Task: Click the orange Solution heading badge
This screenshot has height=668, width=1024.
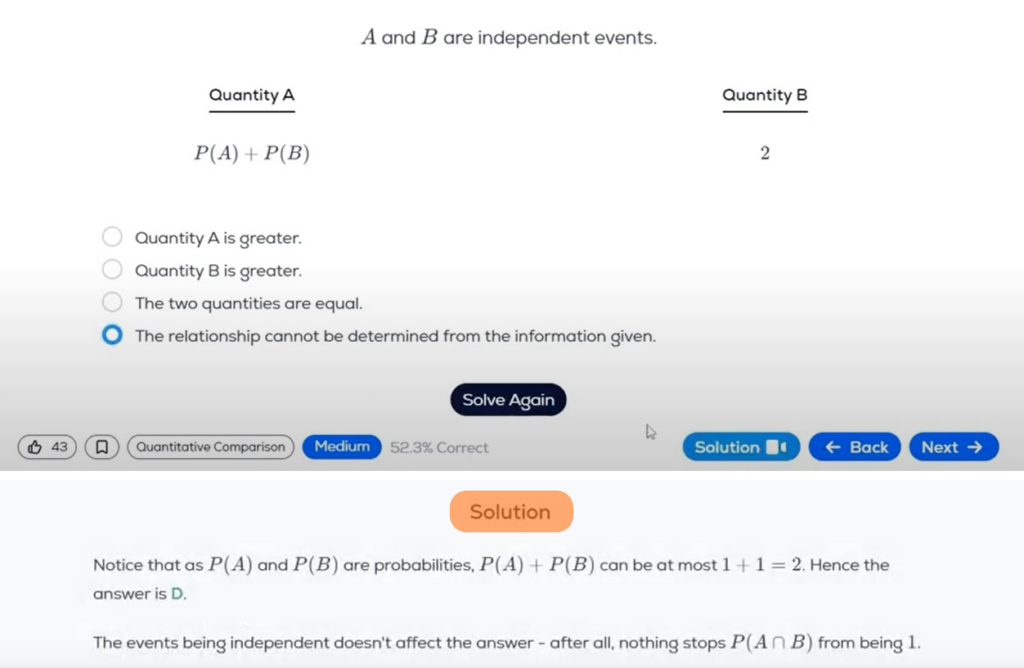Action: click(x=511, y=511)
